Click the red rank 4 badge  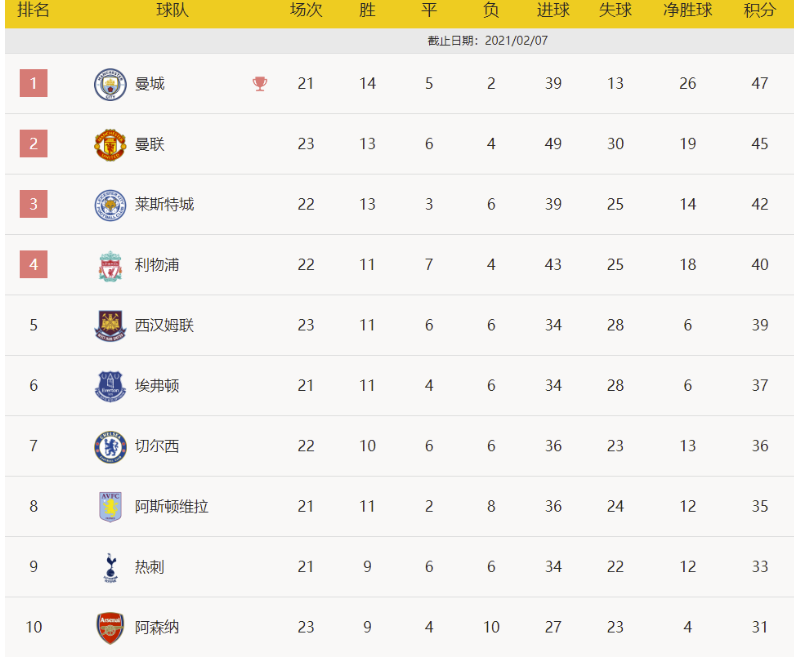click(x=33, y=265)
